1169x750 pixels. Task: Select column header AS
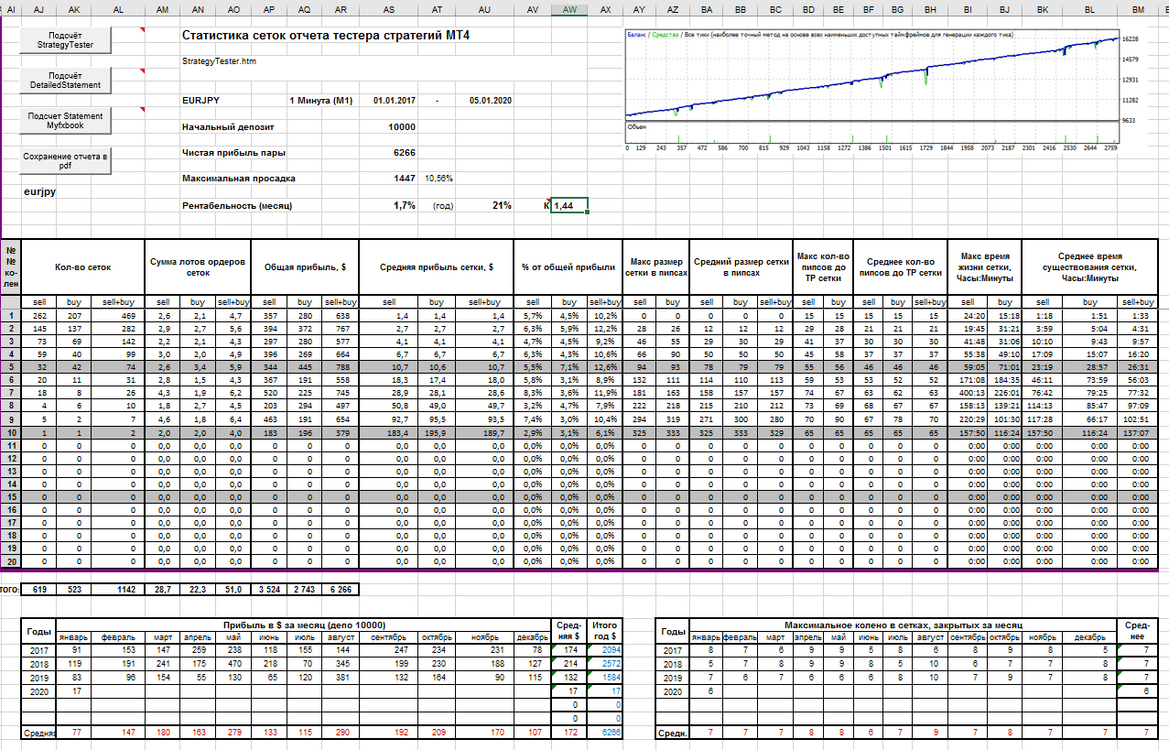388,10
